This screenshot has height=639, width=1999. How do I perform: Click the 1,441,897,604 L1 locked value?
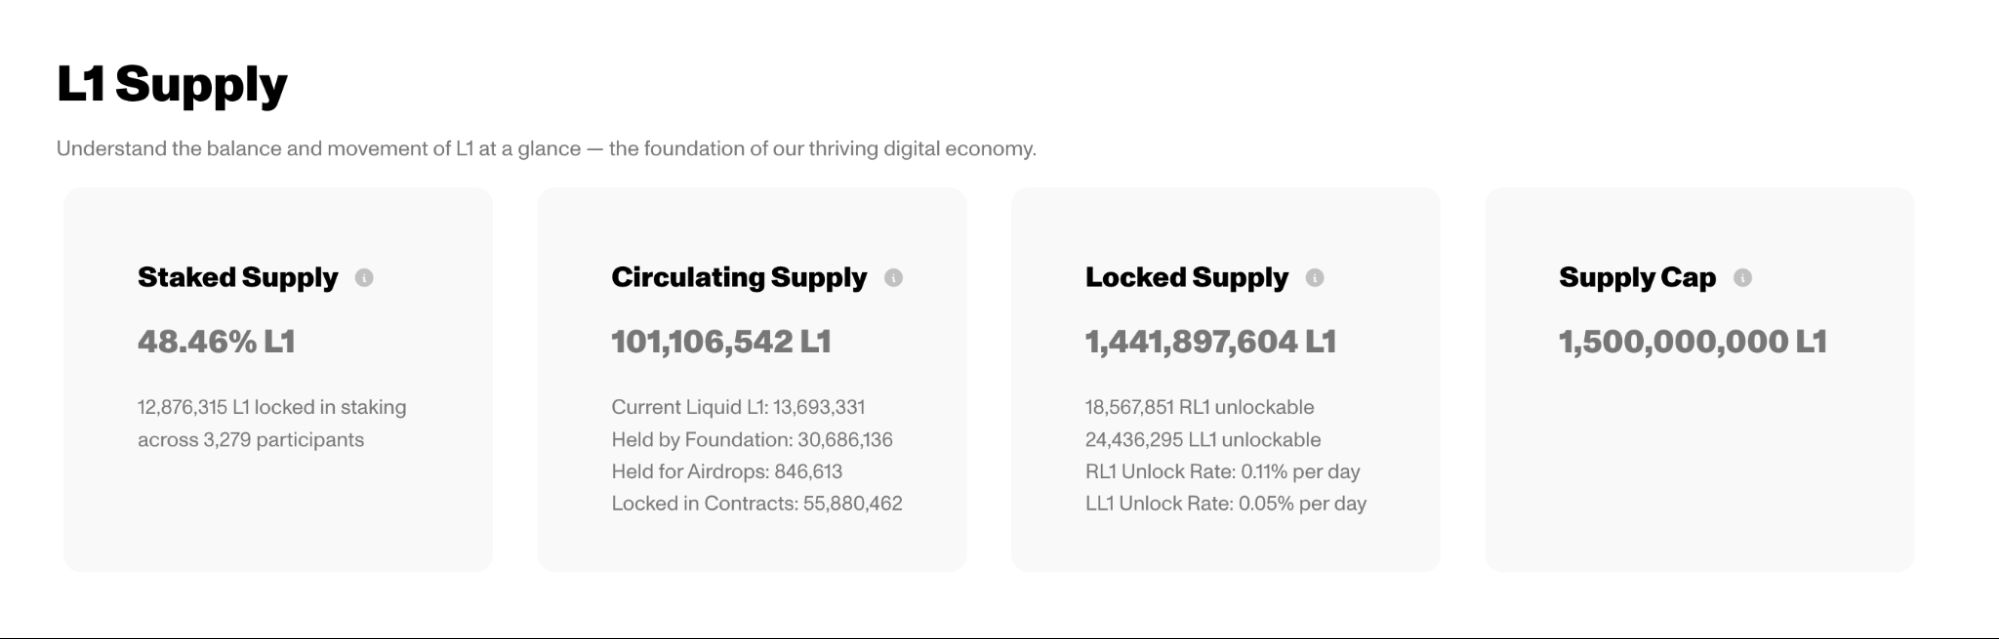click(1210, 342)
